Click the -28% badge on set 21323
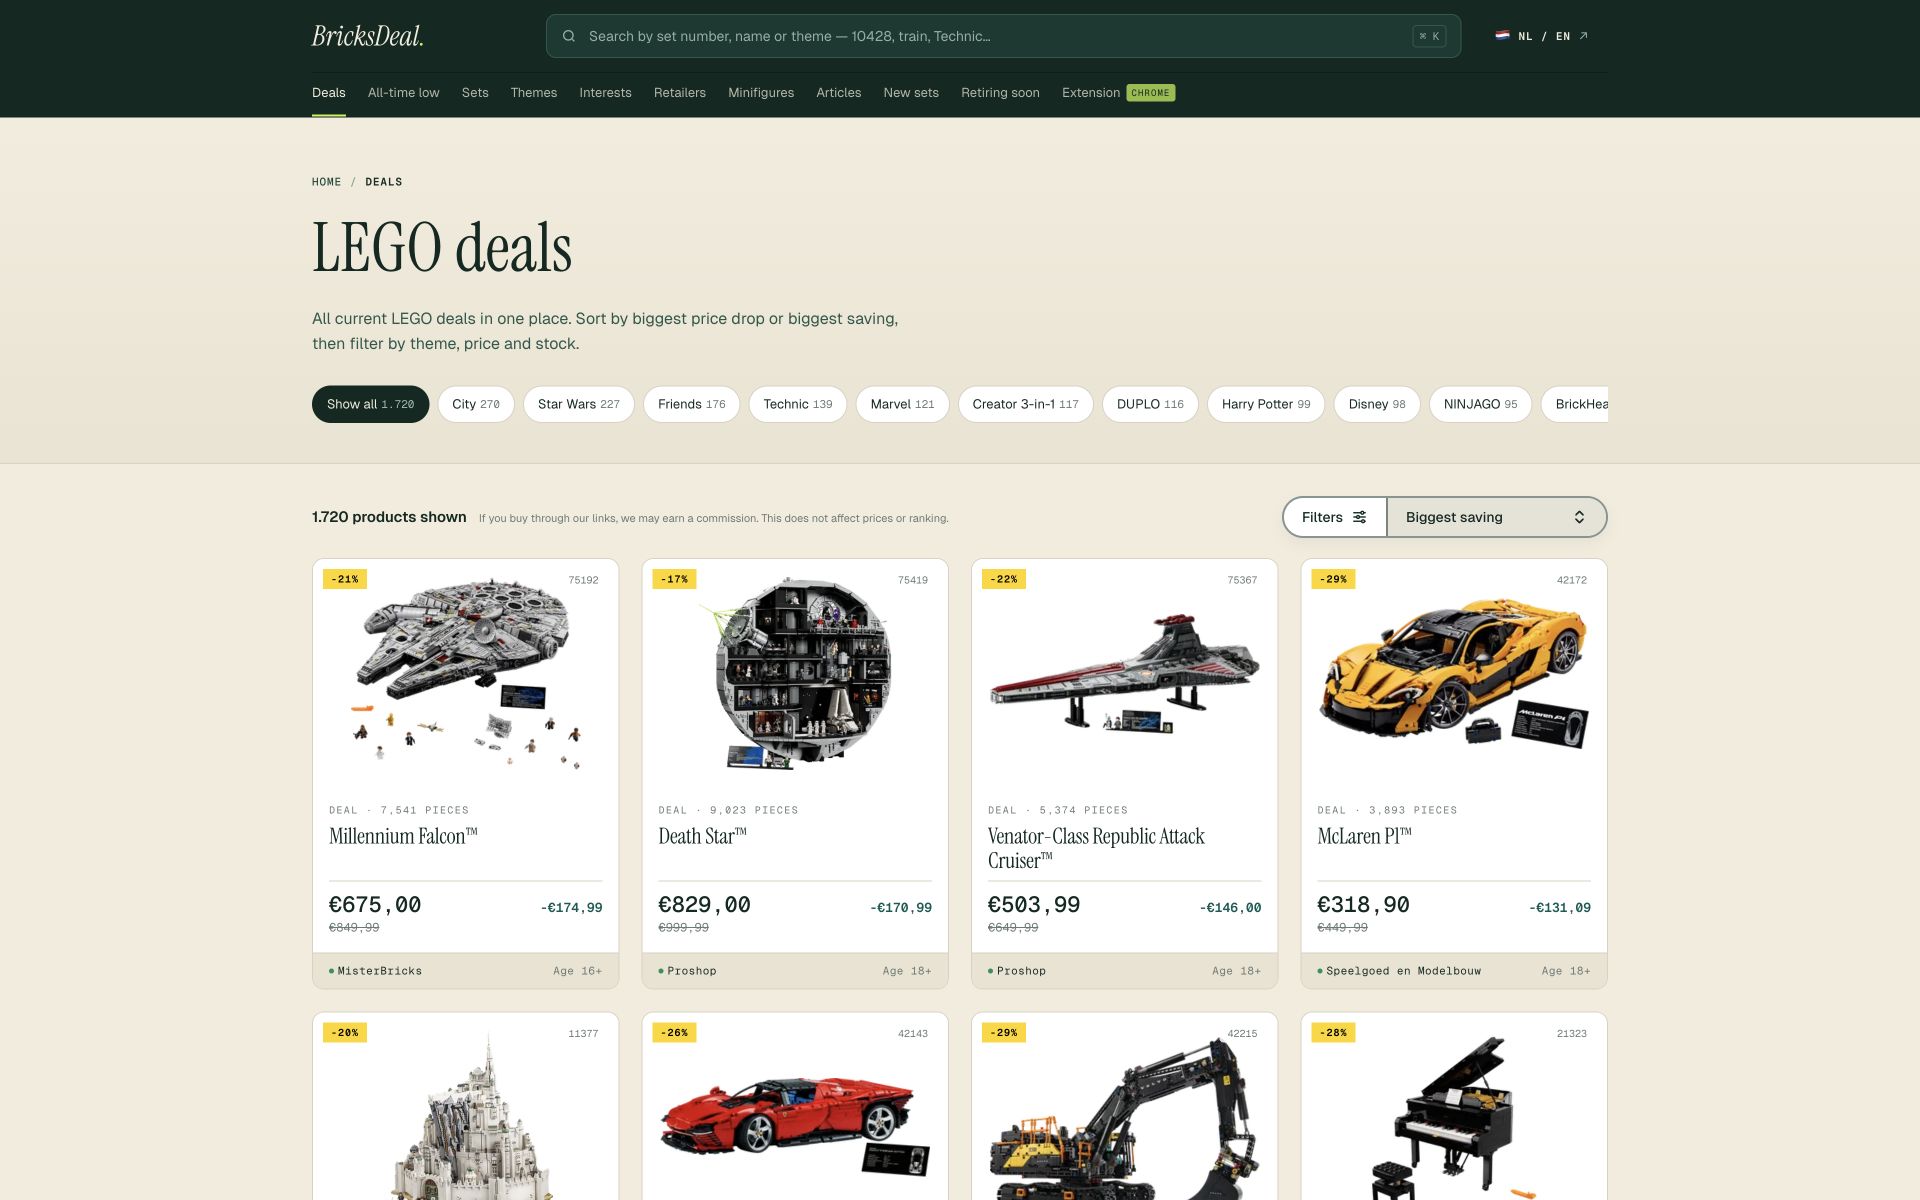Image resolution: width=1920 pixels, height=1200 pixels. 1333,1032
